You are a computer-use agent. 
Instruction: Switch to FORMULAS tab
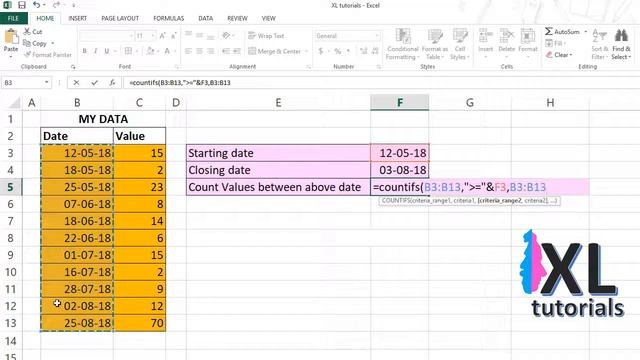tap(169, 18)
